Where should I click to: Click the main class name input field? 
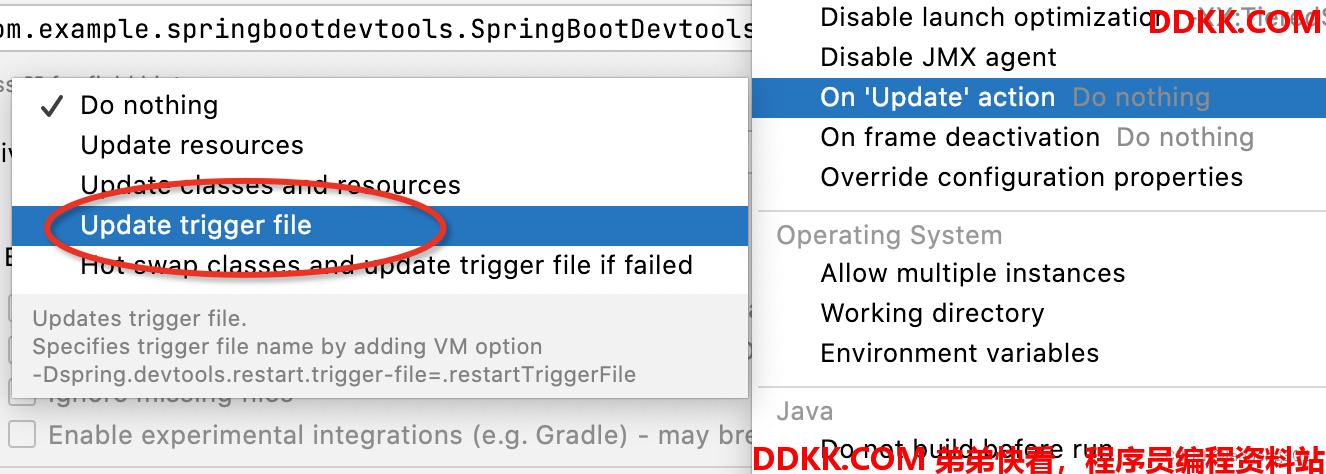click(x=375, y=29)
